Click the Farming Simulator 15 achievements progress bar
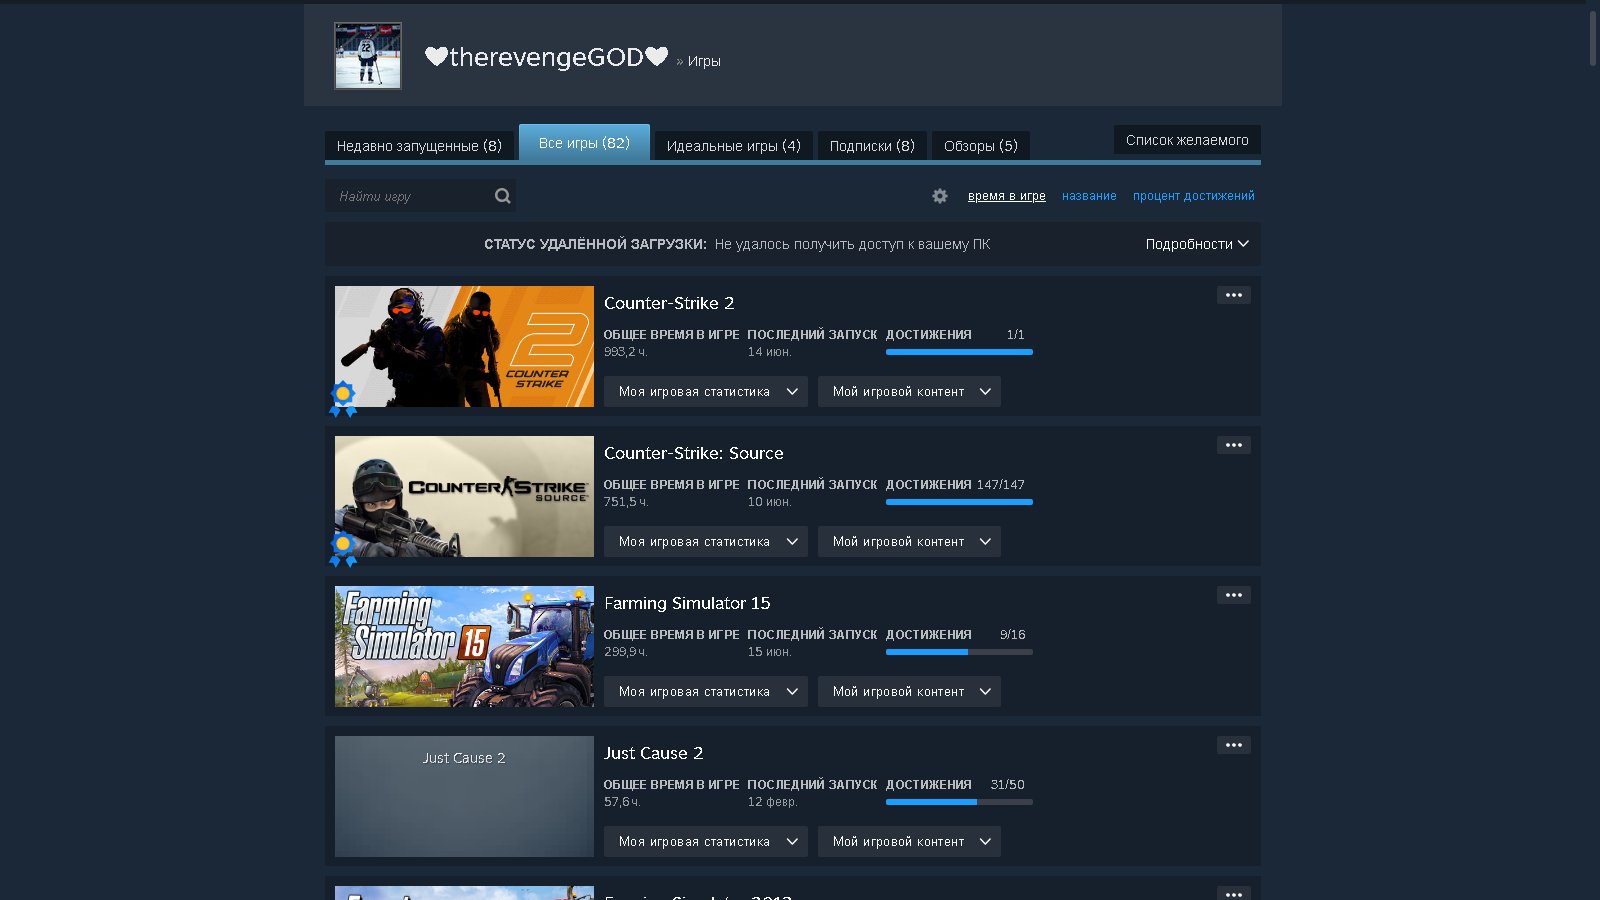The image size is (1600, 900). coord(959,652)
